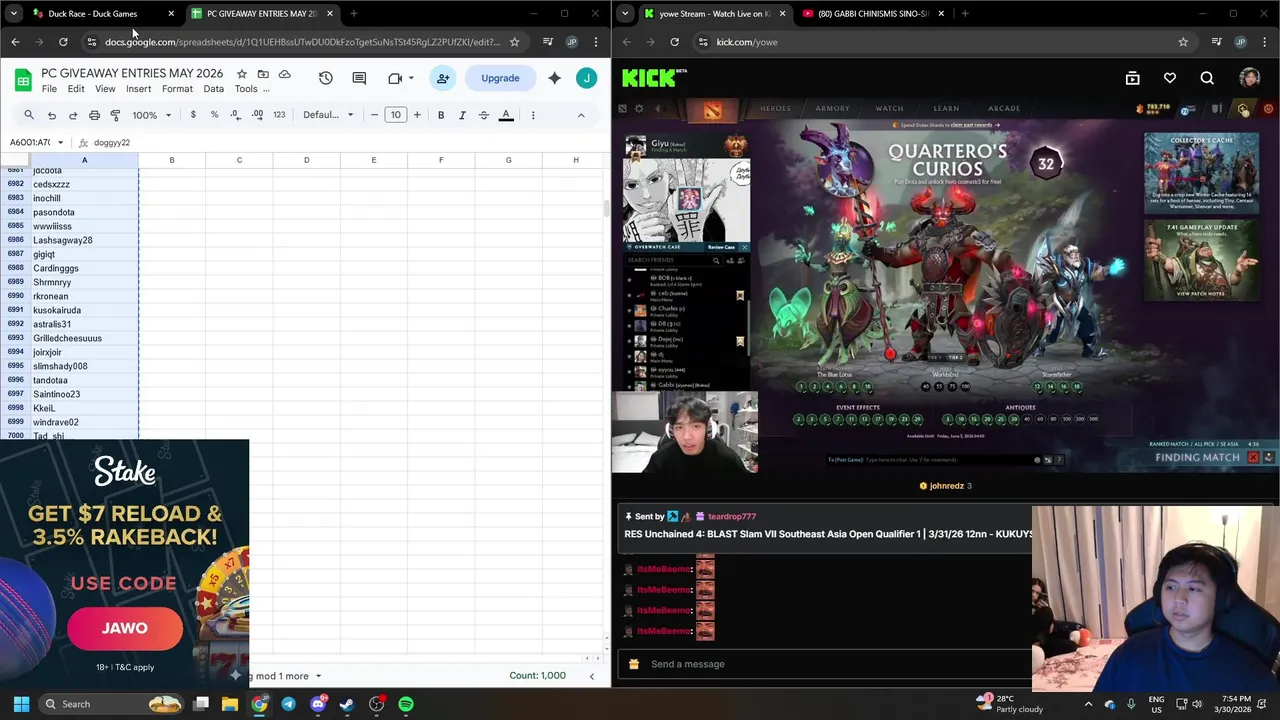Format as percent
The image size is (1280, 720).
214,115
